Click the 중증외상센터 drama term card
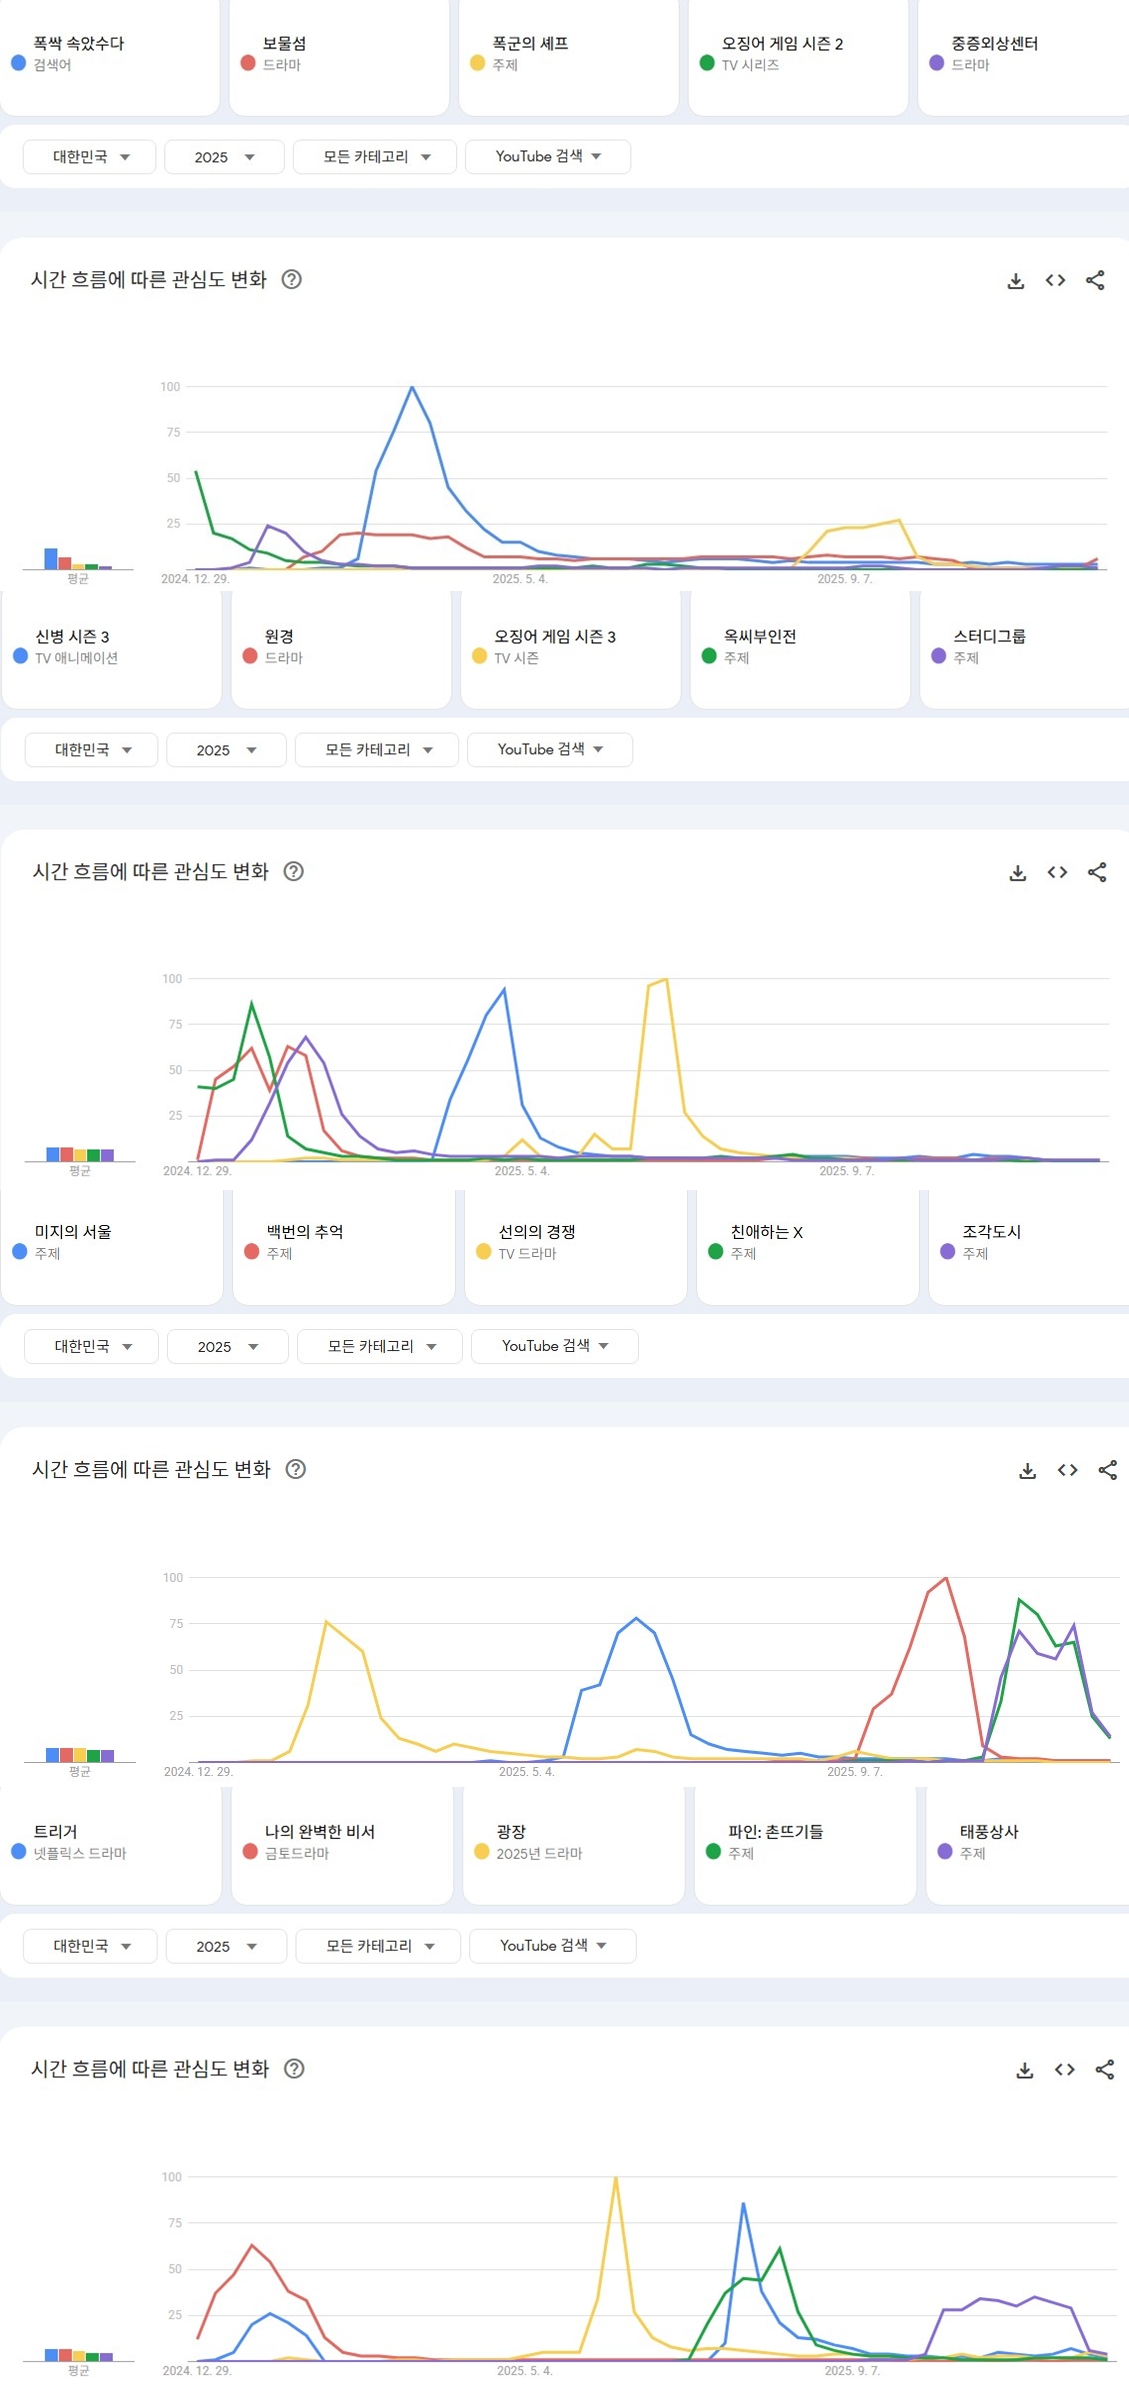1129x2394 pixels. pyautogui.click(x=1022, y=55)
